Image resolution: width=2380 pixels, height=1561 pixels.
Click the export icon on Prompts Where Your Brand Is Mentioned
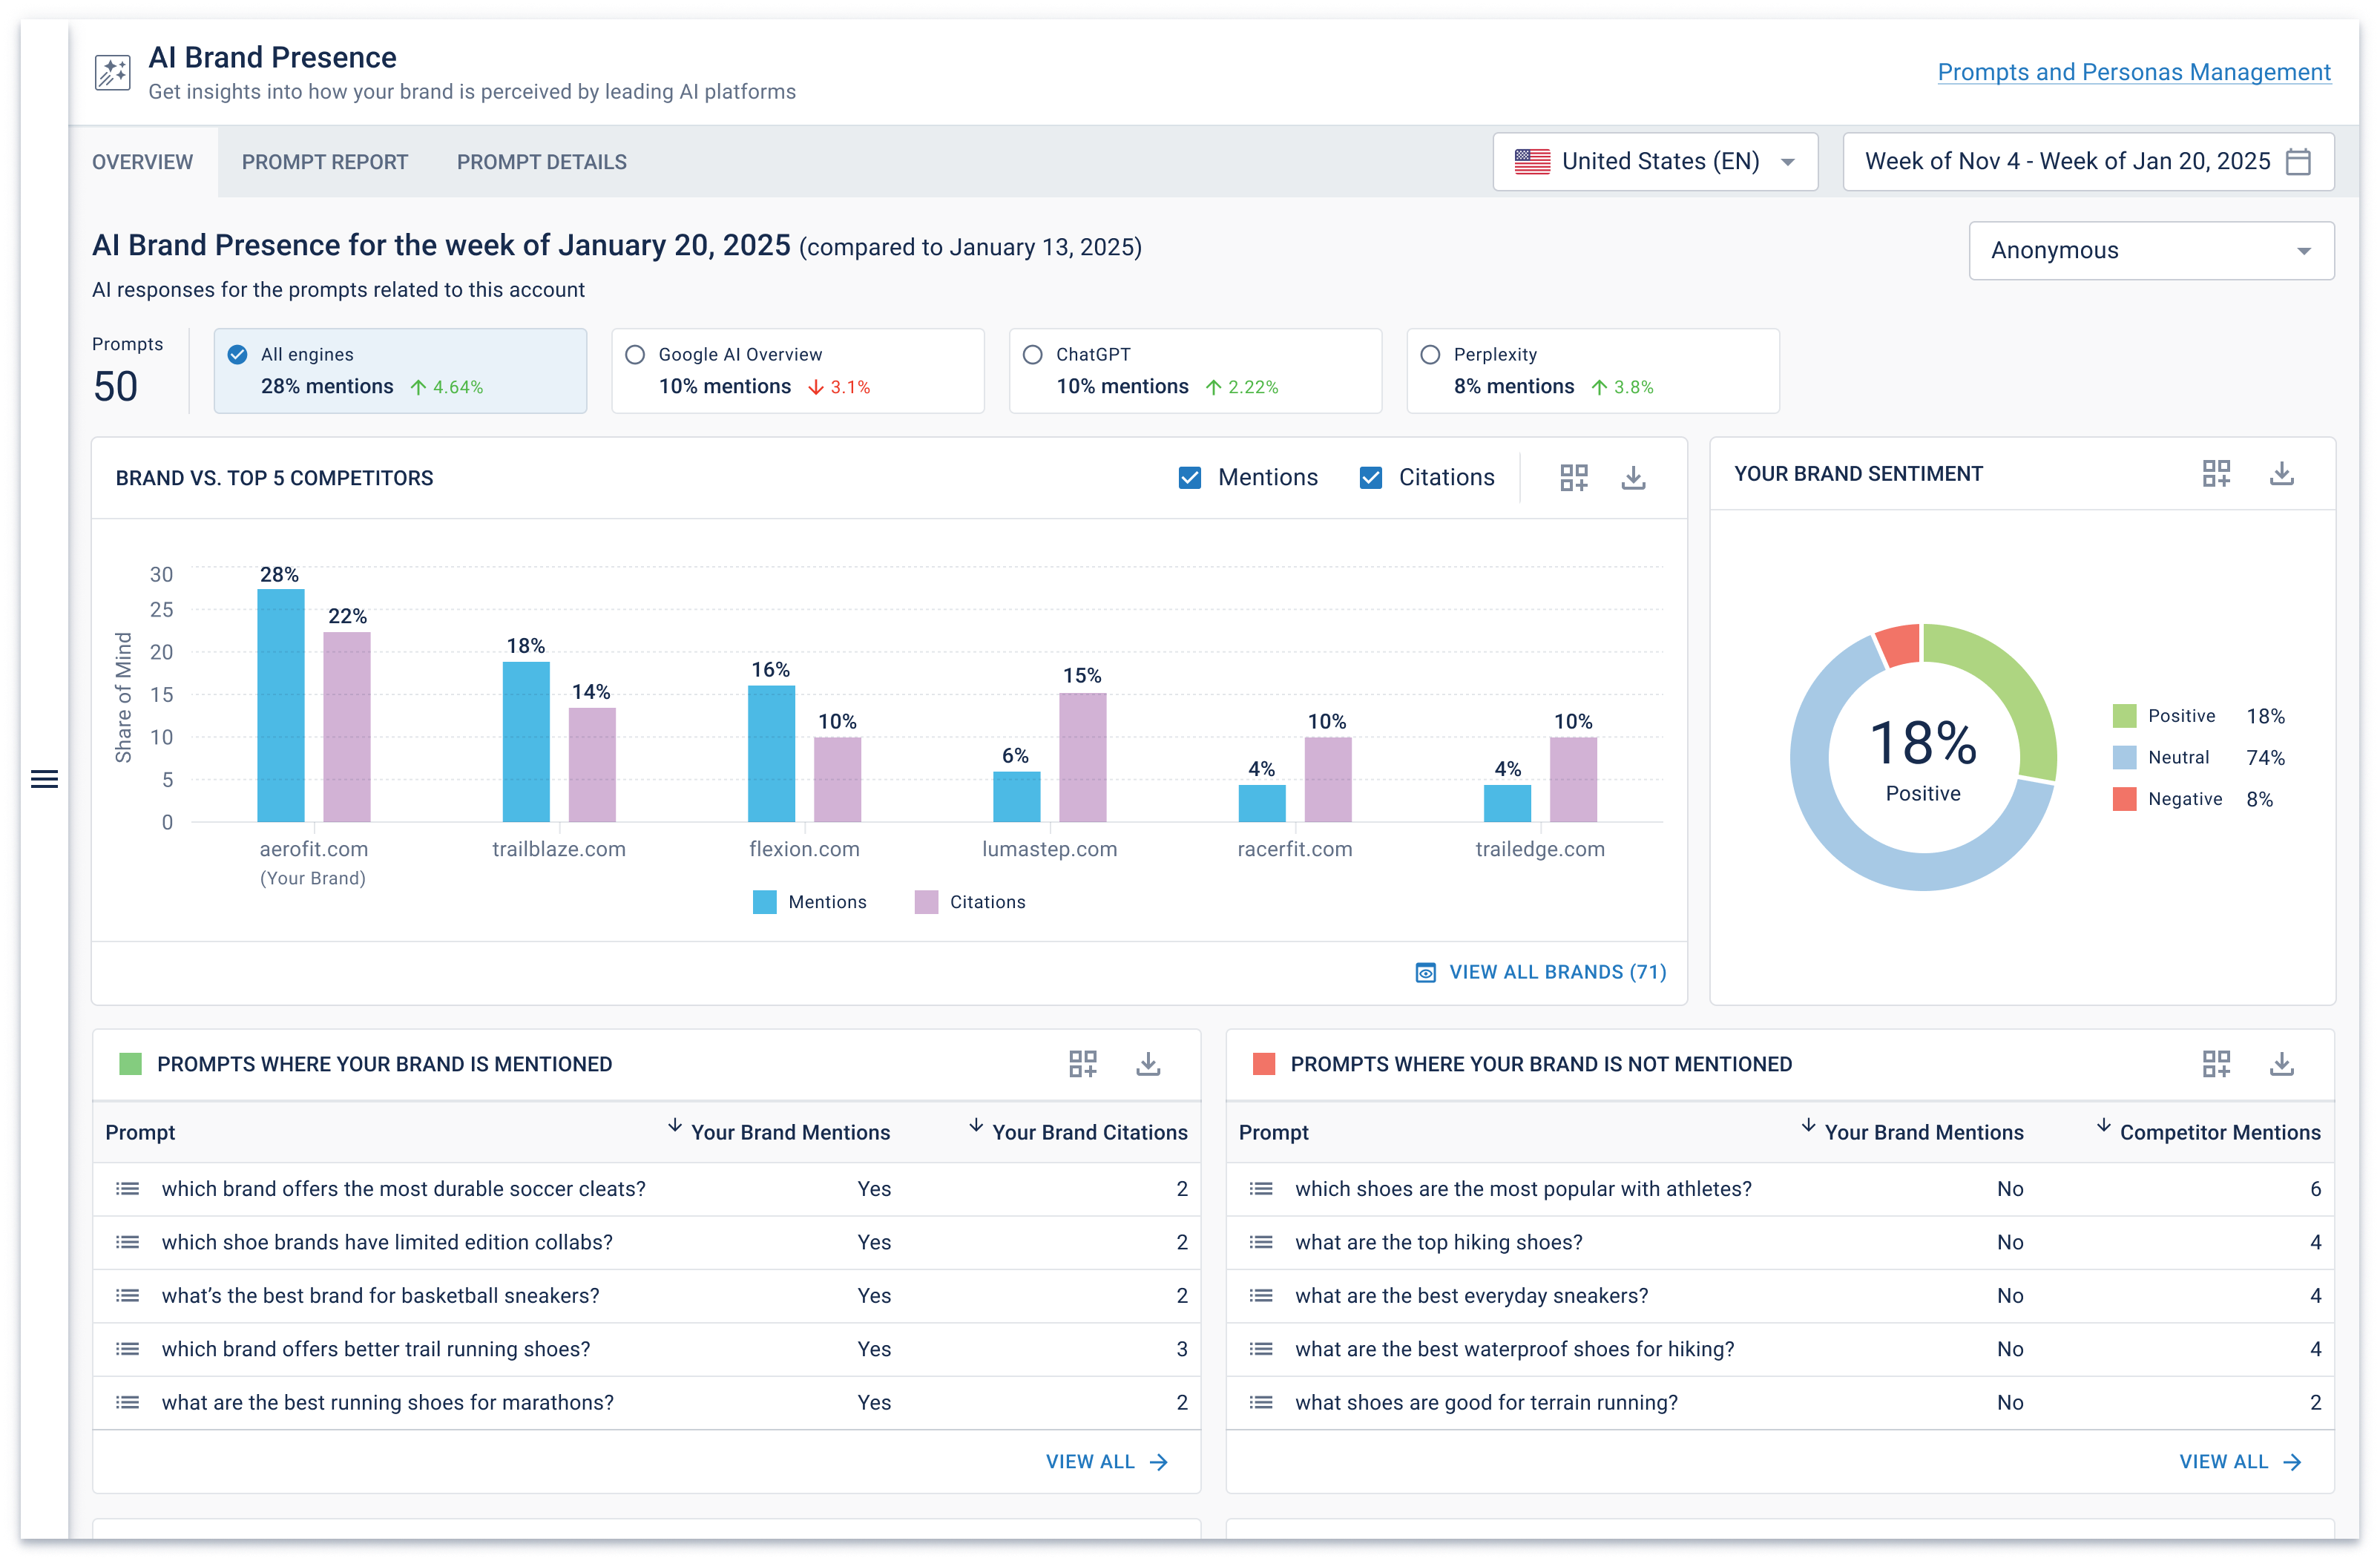coord(1148,1064)
